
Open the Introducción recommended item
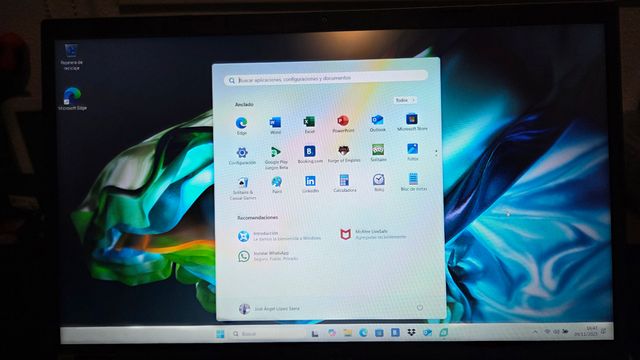pos(279,236)
